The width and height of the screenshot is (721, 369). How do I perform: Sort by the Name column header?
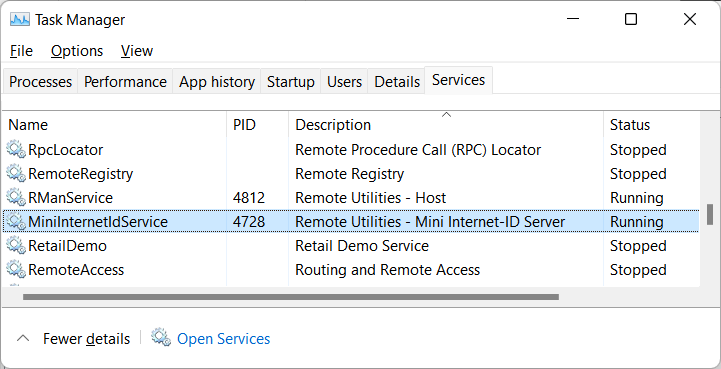pos(114,125)
